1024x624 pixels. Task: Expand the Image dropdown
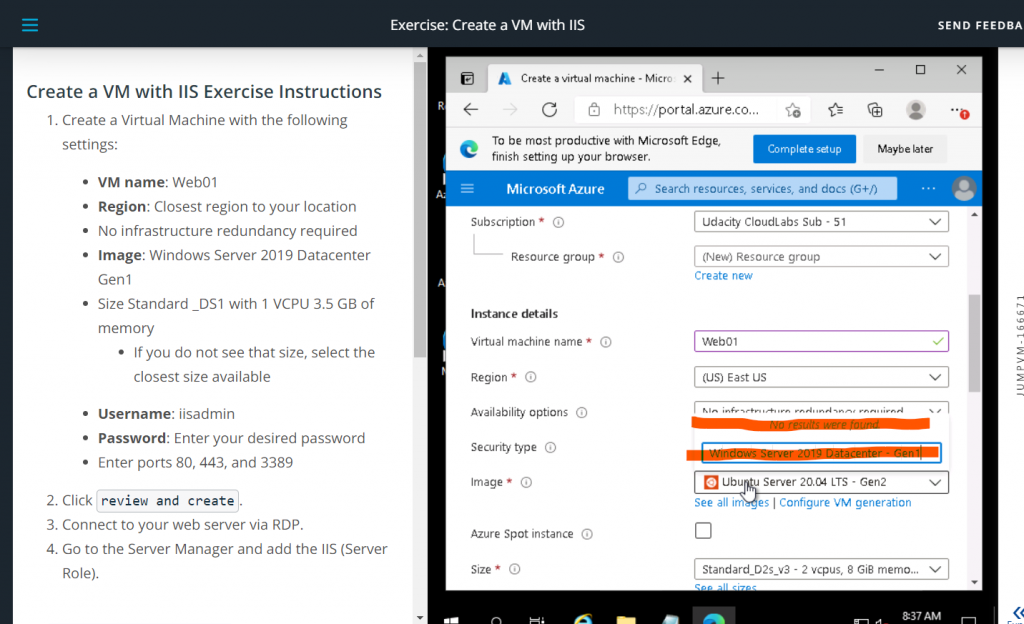821,482
